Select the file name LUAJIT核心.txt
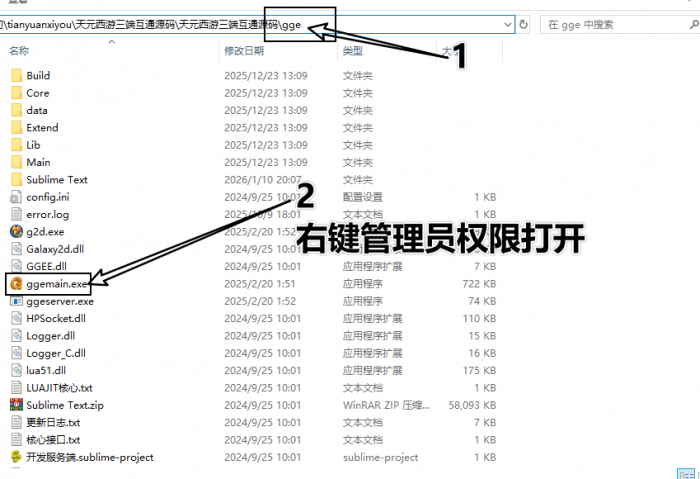 tap(59, 388)
